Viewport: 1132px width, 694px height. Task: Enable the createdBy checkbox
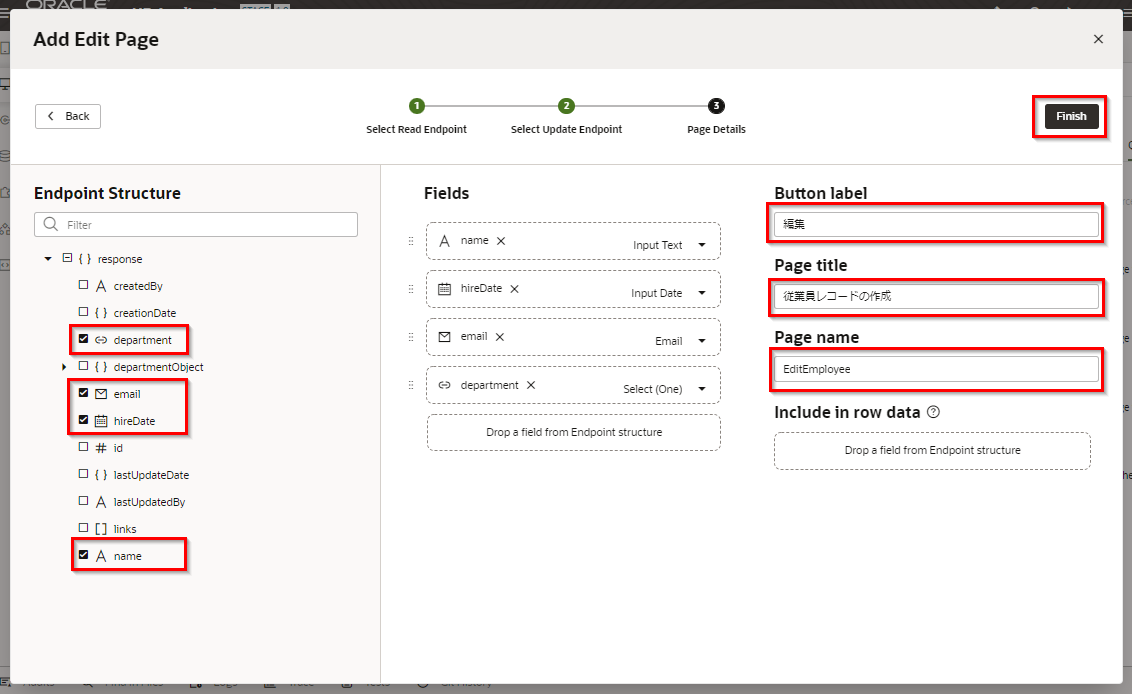click(84, 286)
